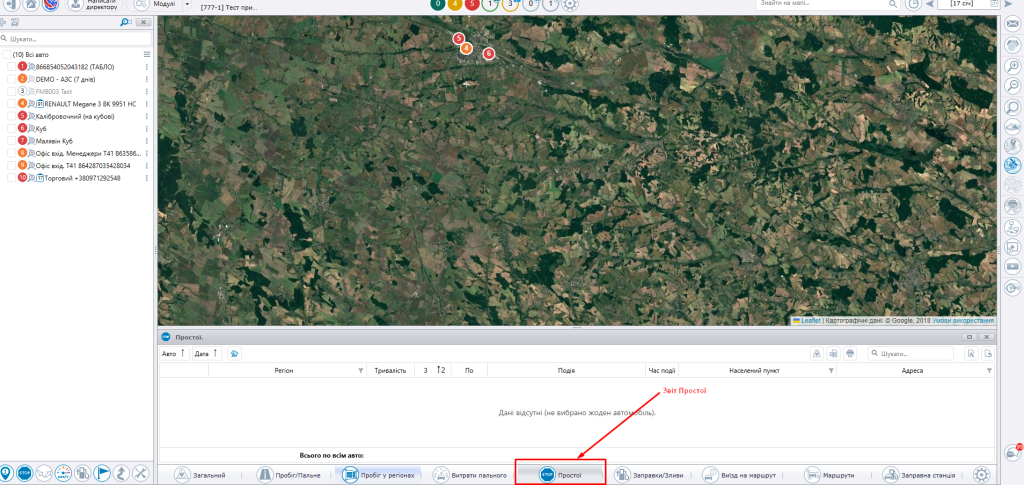Sort the report by Авто

point(174,353)
